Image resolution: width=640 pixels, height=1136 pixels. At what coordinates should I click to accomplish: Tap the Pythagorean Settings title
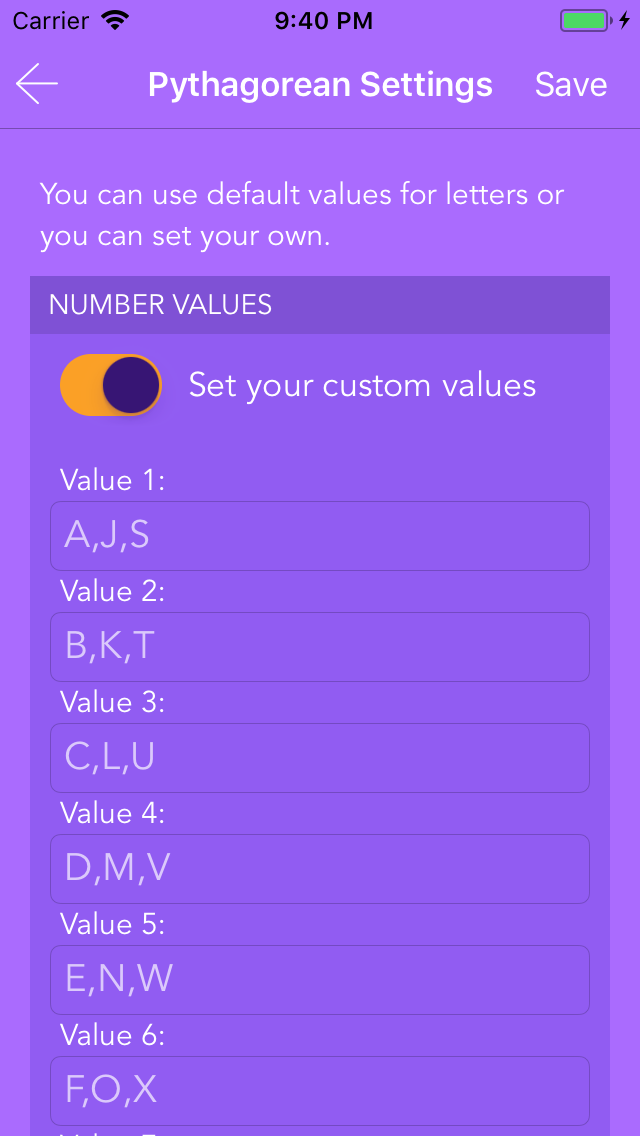320,84
